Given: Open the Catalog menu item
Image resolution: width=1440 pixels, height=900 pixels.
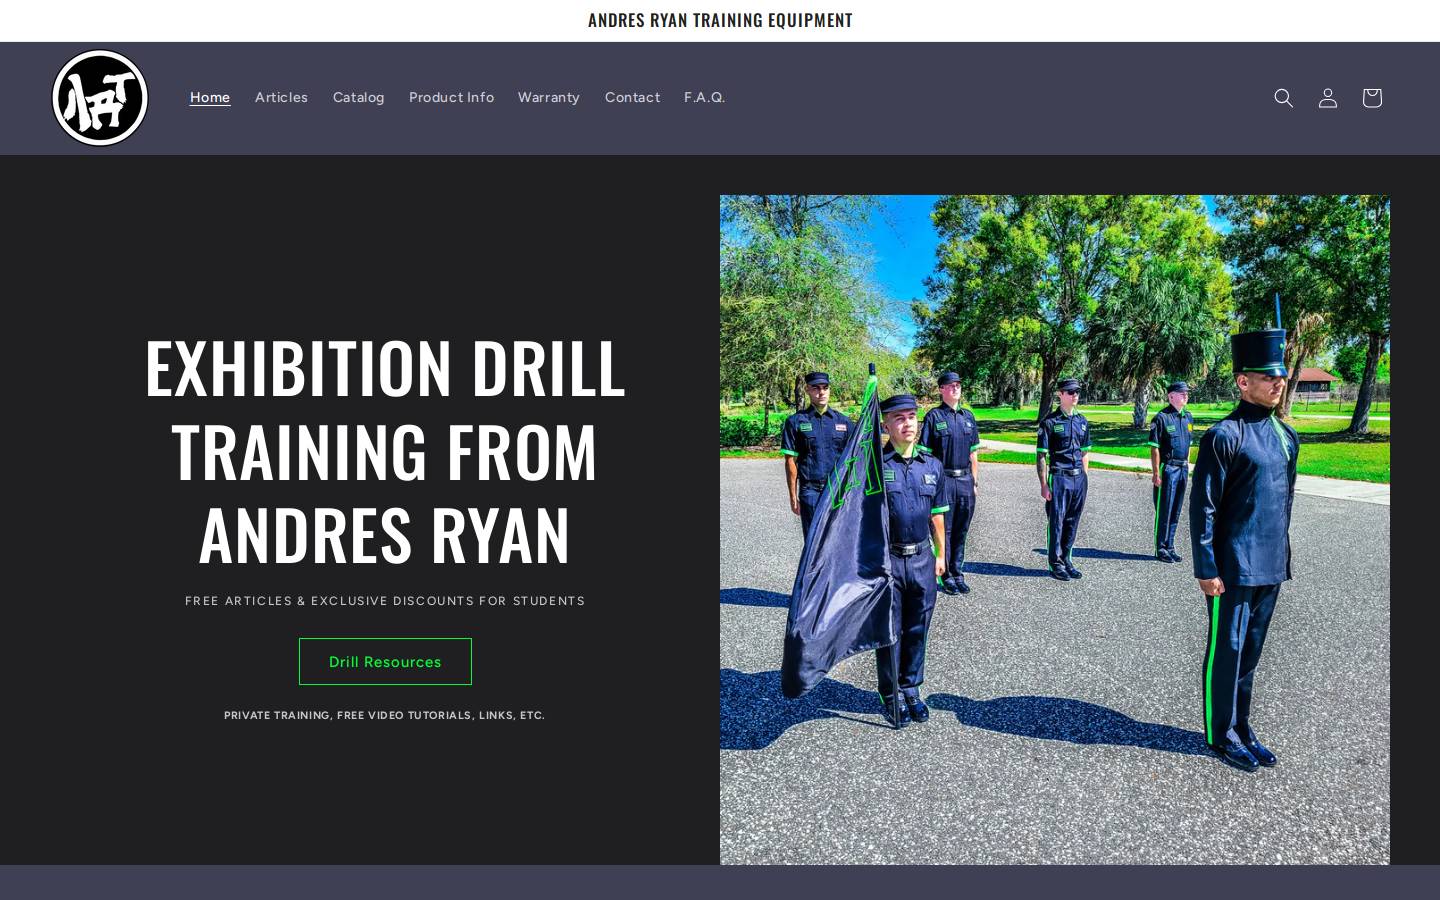Looking at the screenshot, I should 358,97.
